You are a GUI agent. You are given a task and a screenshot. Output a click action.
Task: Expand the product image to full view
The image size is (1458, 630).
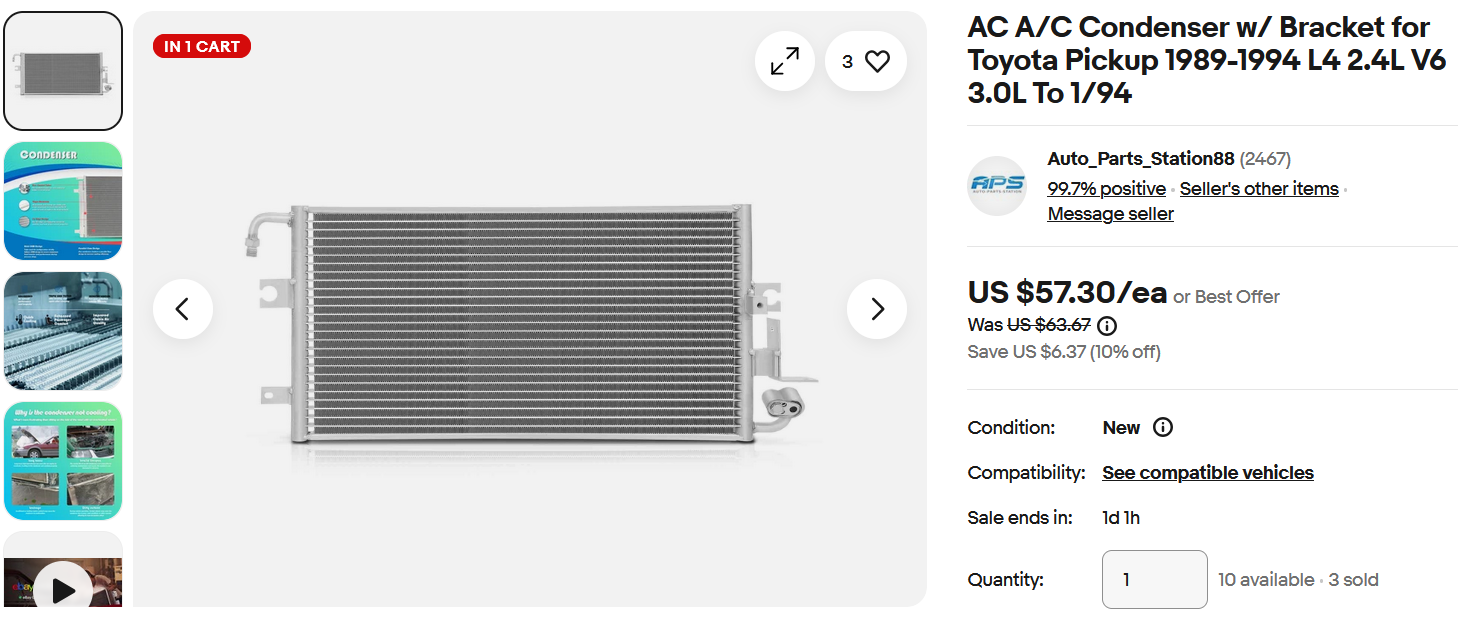point(785,62)
